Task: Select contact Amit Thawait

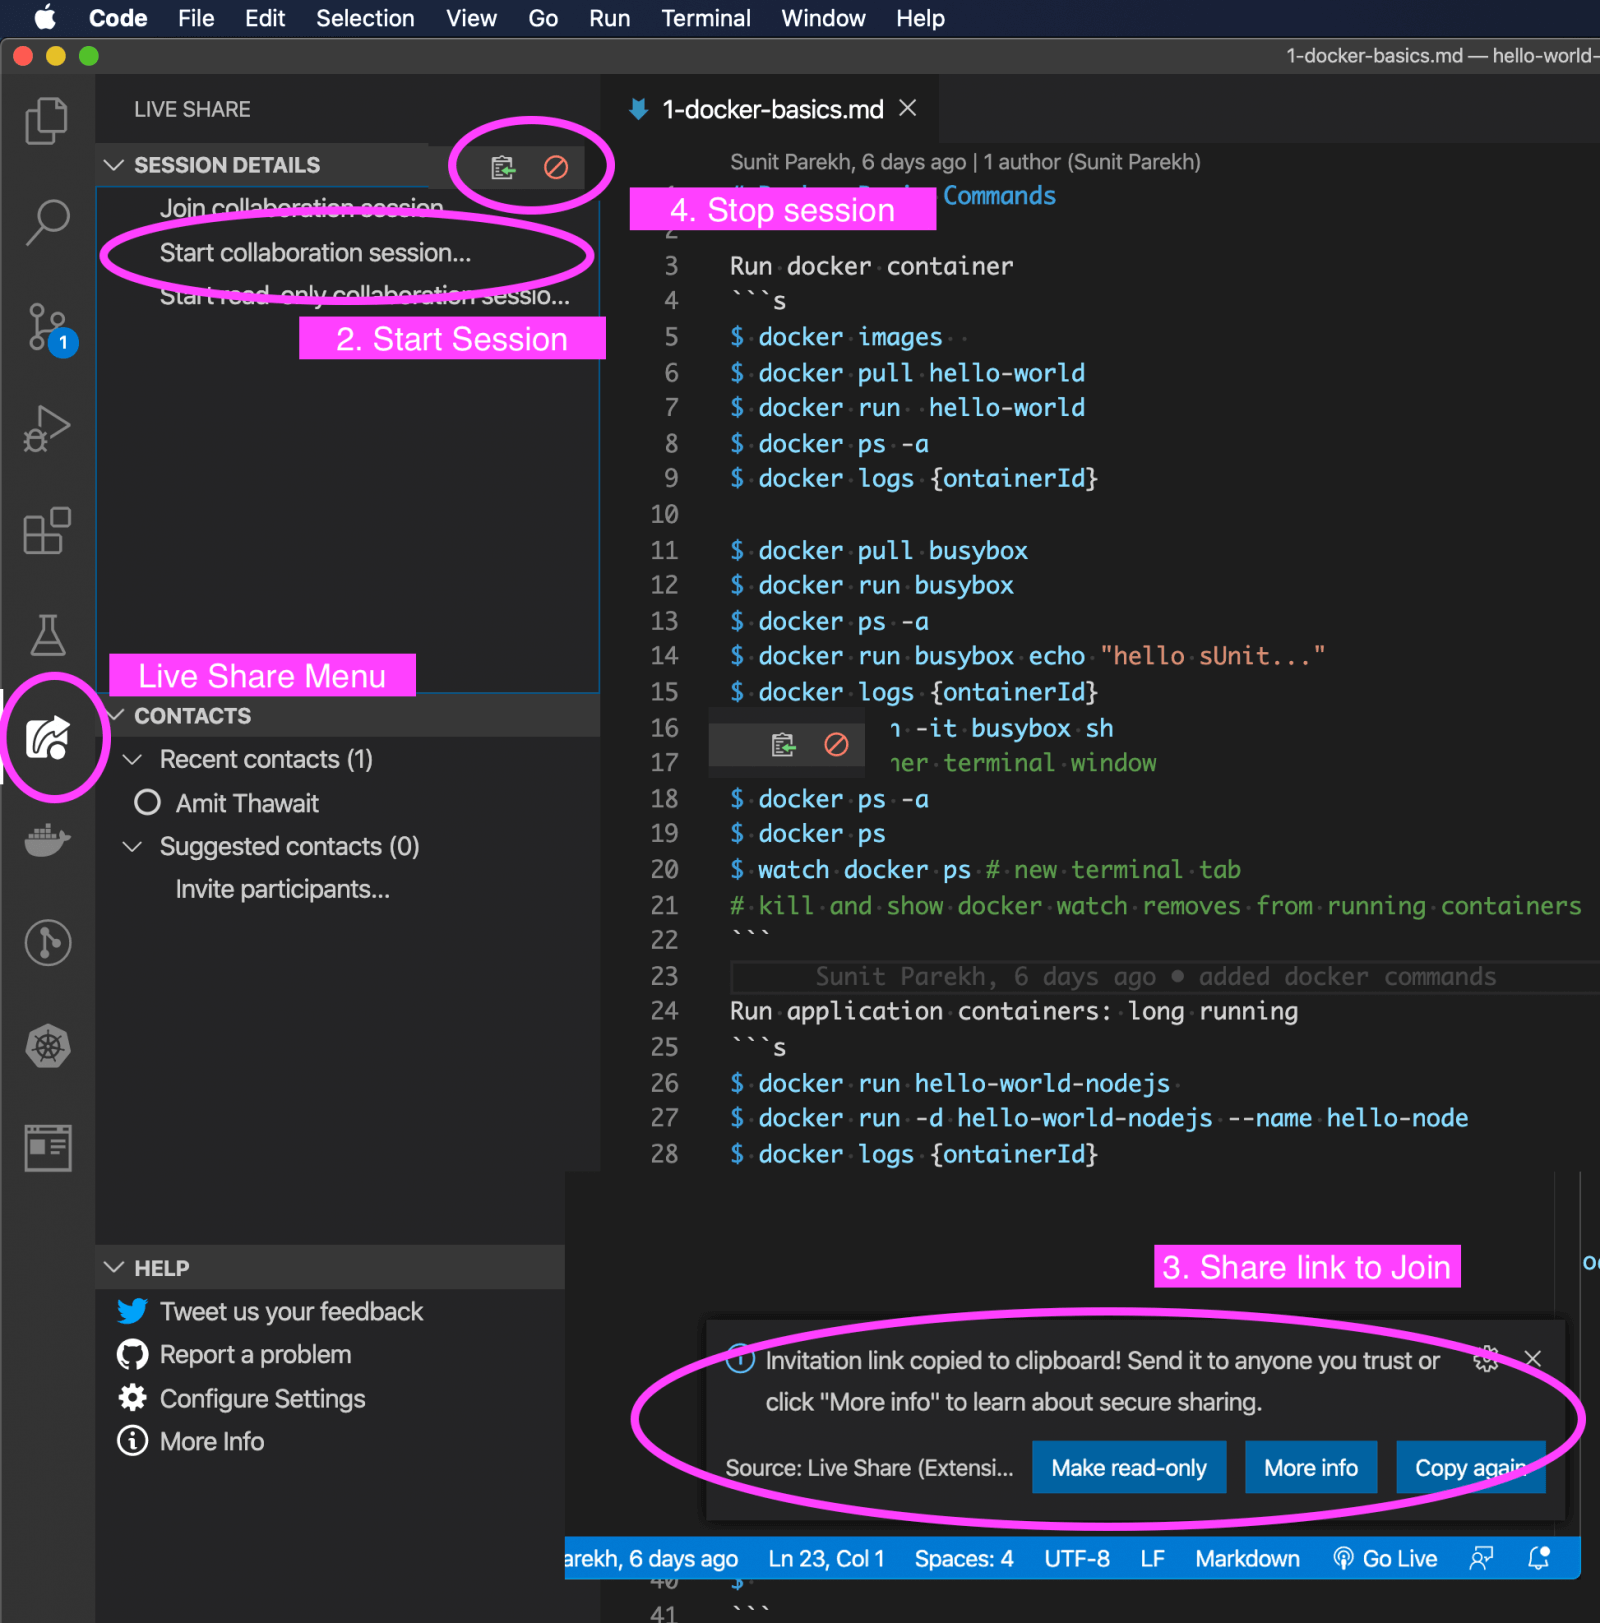Action: click(247, 803)
